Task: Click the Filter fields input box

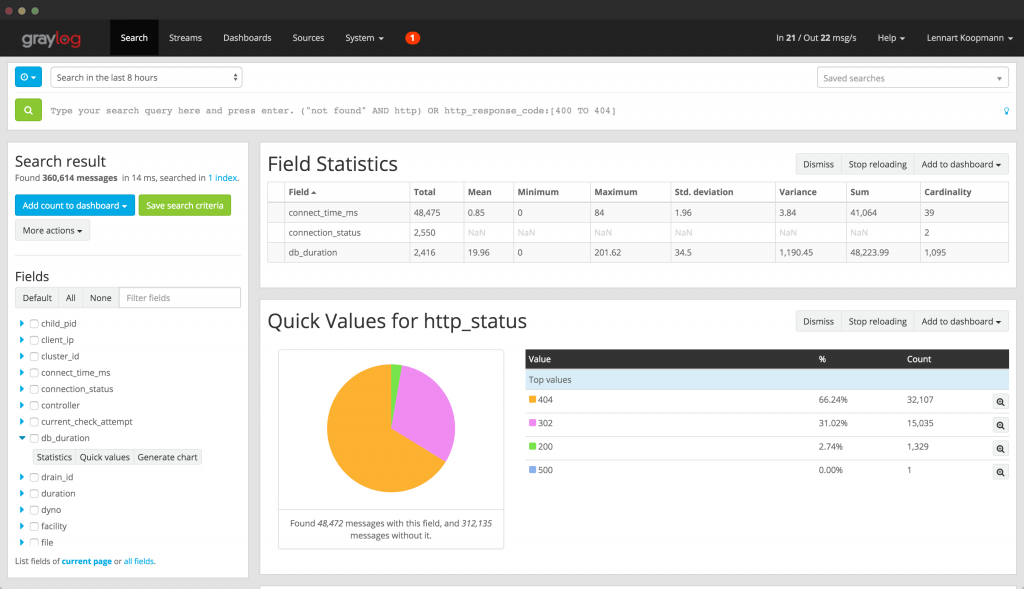Action: click(x=179, y=298)
